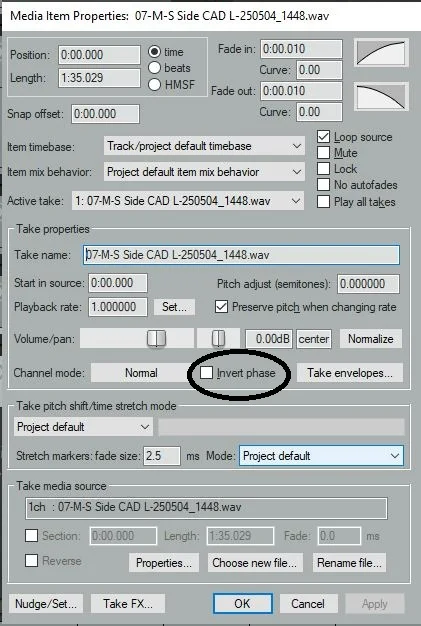Click the Take name input field

click(241, 255)
